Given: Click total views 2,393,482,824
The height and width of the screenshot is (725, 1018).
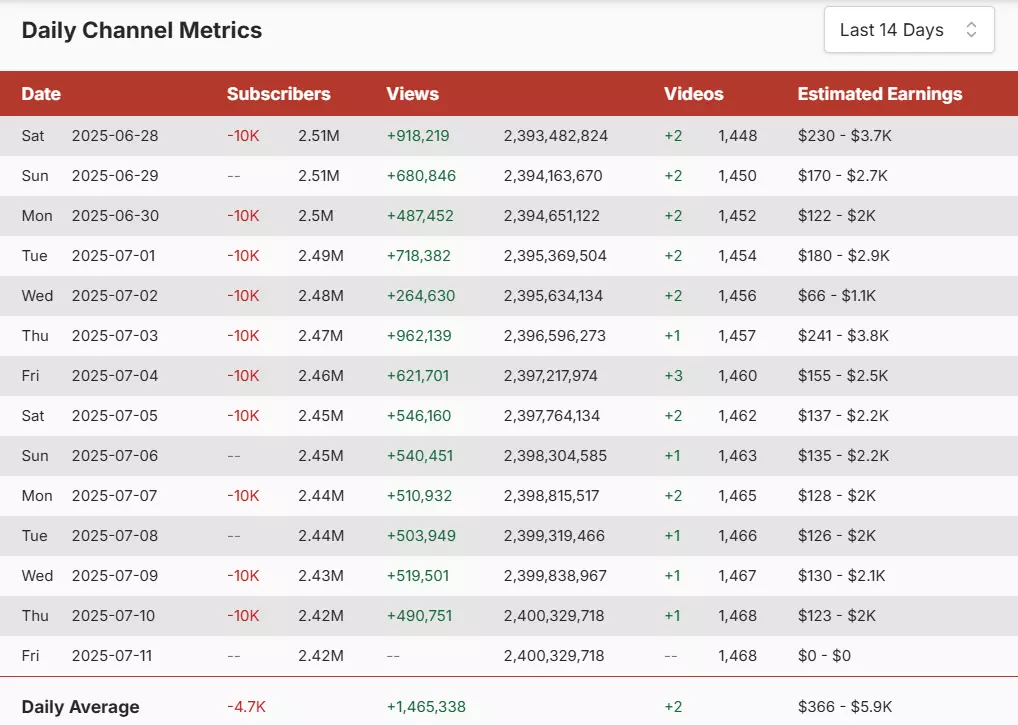Looking at the screenshot, I should [556, 136].
